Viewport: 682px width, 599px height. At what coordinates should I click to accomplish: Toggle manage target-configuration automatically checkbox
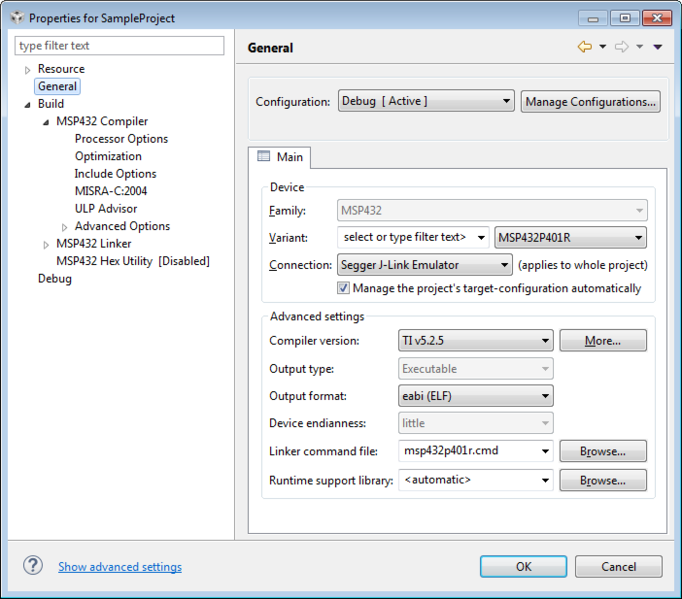[x=343, y=288]
